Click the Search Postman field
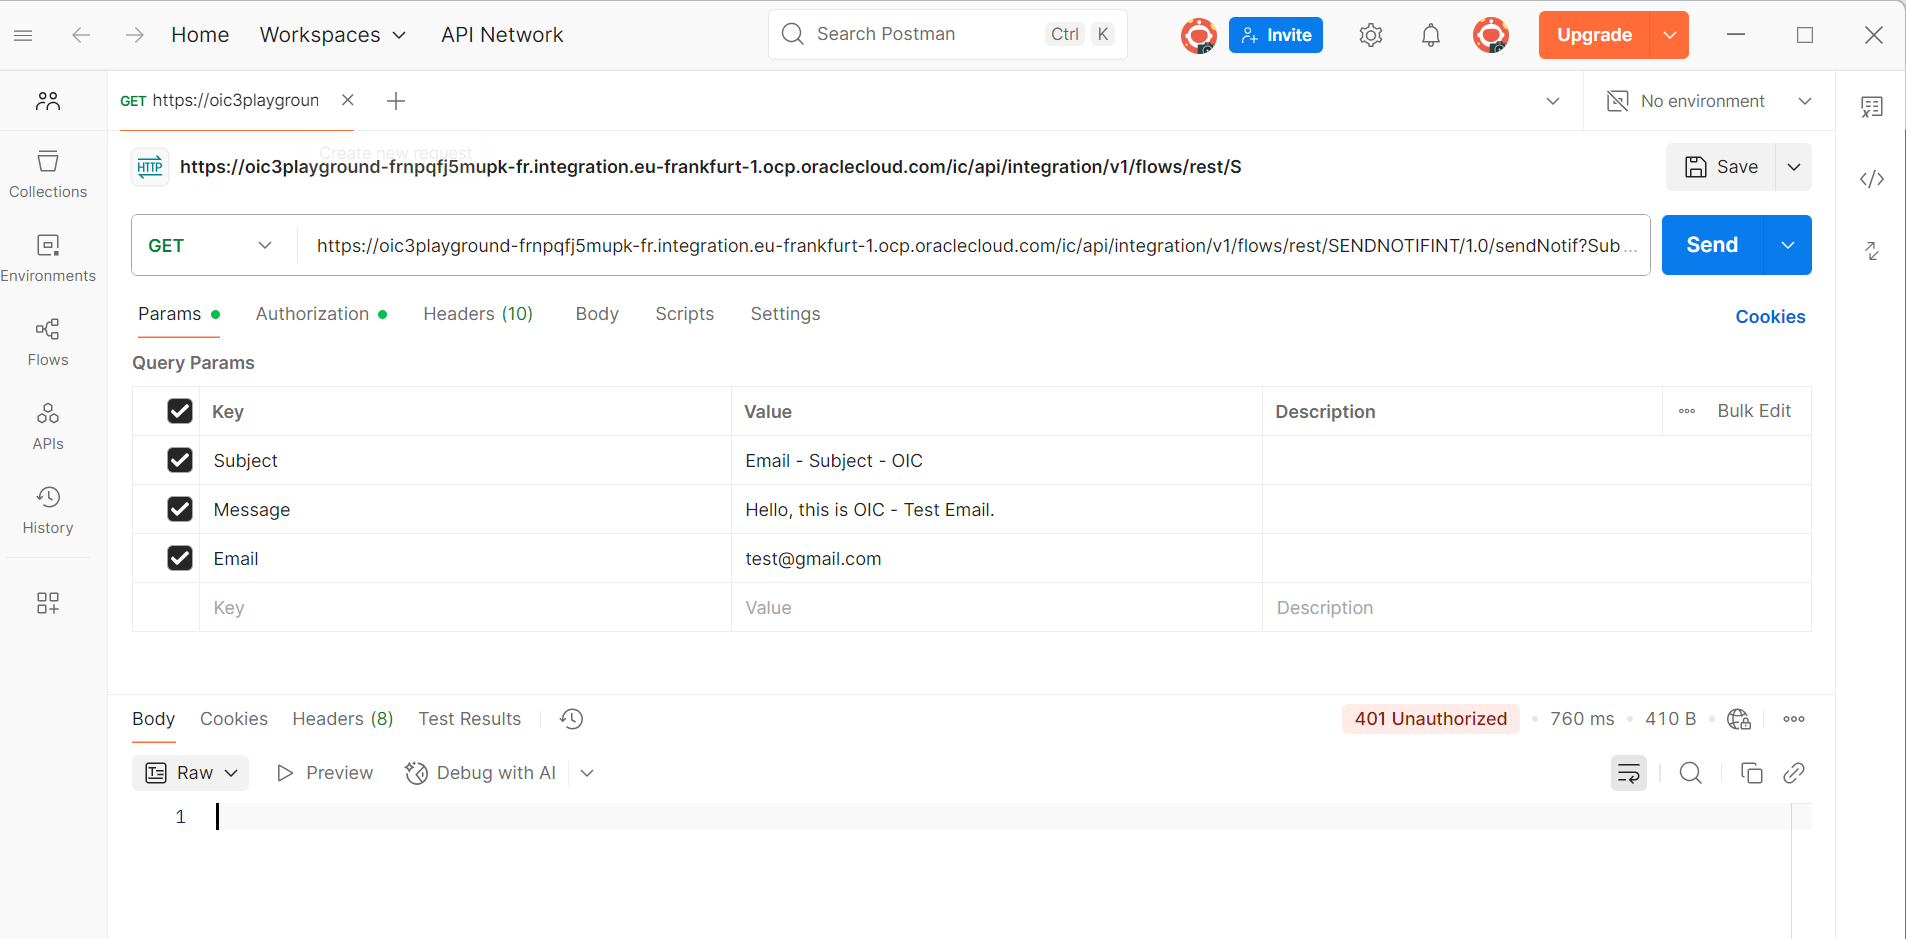This screenshot has width=1906, height=939. 948,35
